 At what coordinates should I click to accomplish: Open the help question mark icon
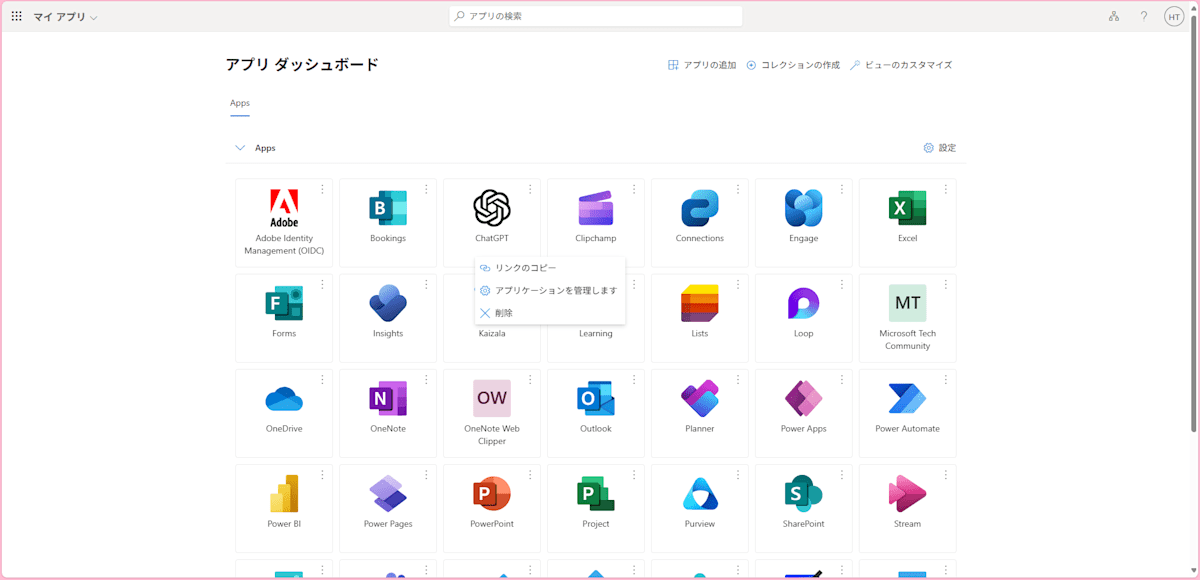coord(1144,16)
